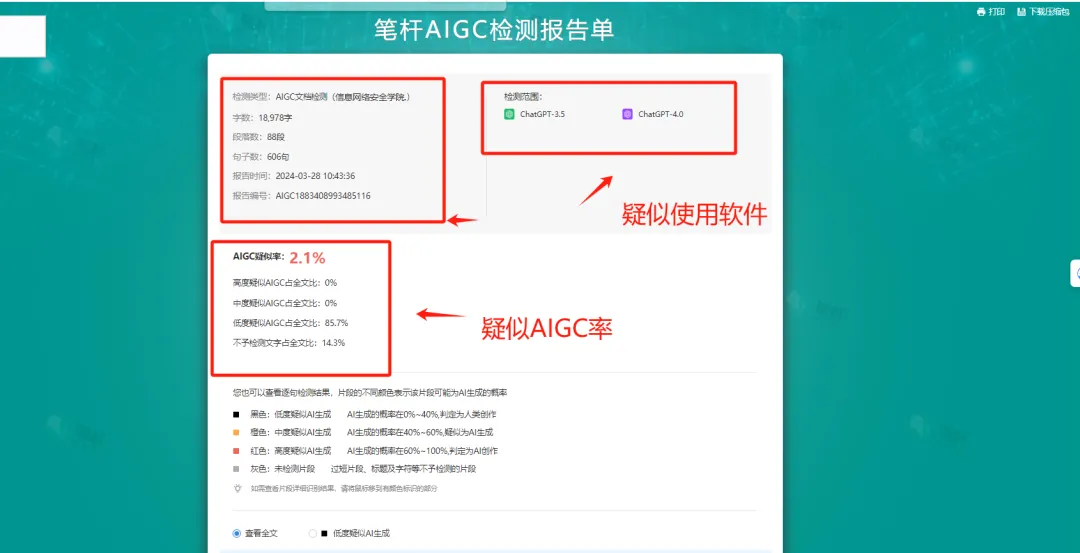Click the green ChatGPT-3.5 icon
Viewport: 1080px width, 553px height.
pos(510,114)
